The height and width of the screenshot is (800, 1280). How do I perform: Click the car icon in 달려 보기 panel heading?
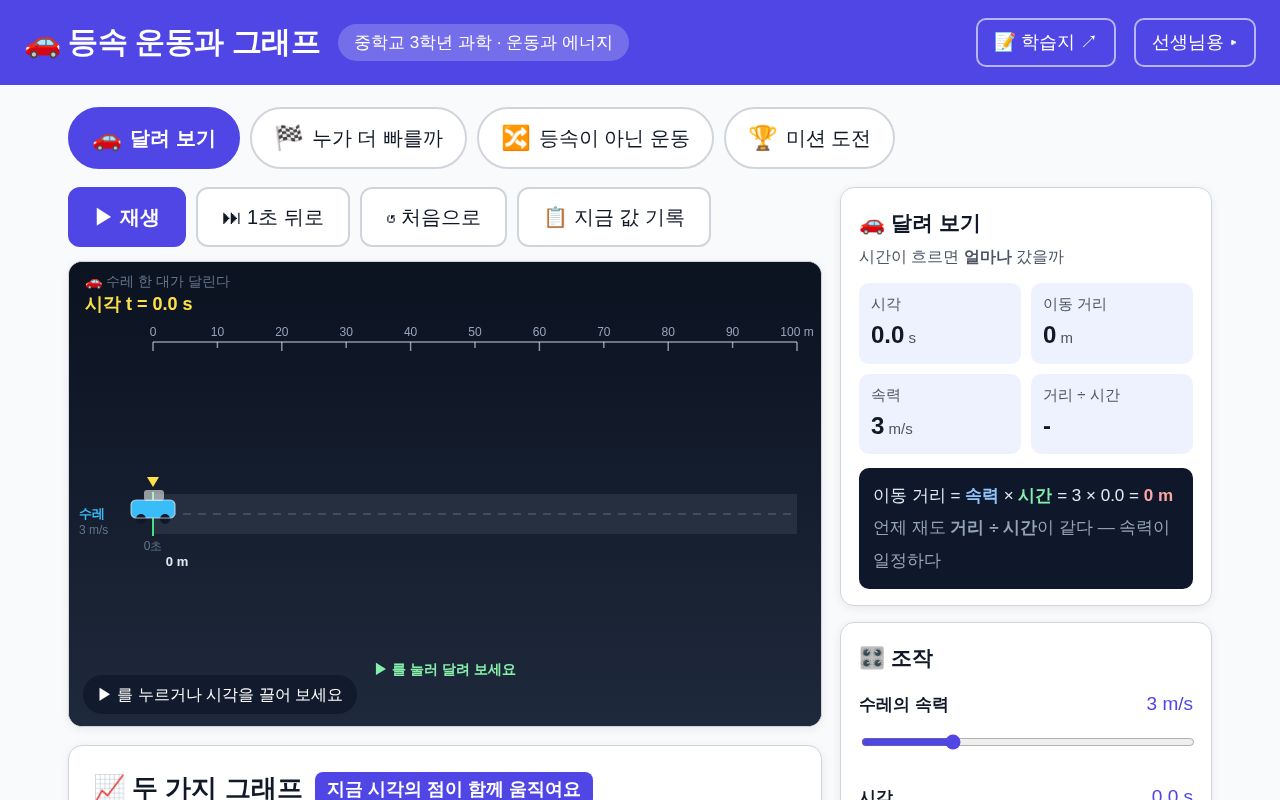872,223
